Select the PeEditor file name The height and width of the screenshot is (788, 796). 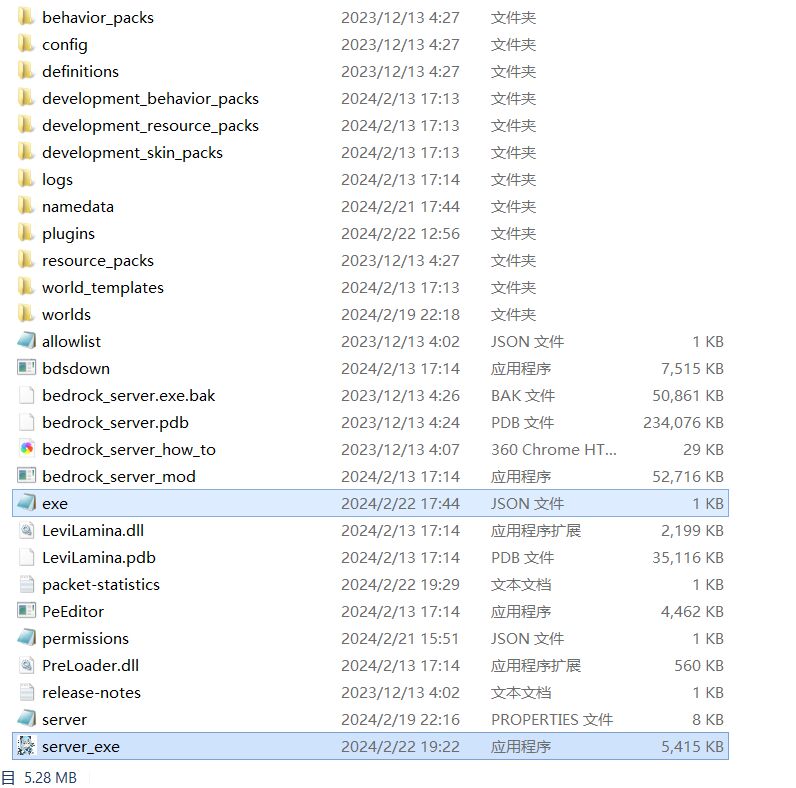tap(73, 611)
